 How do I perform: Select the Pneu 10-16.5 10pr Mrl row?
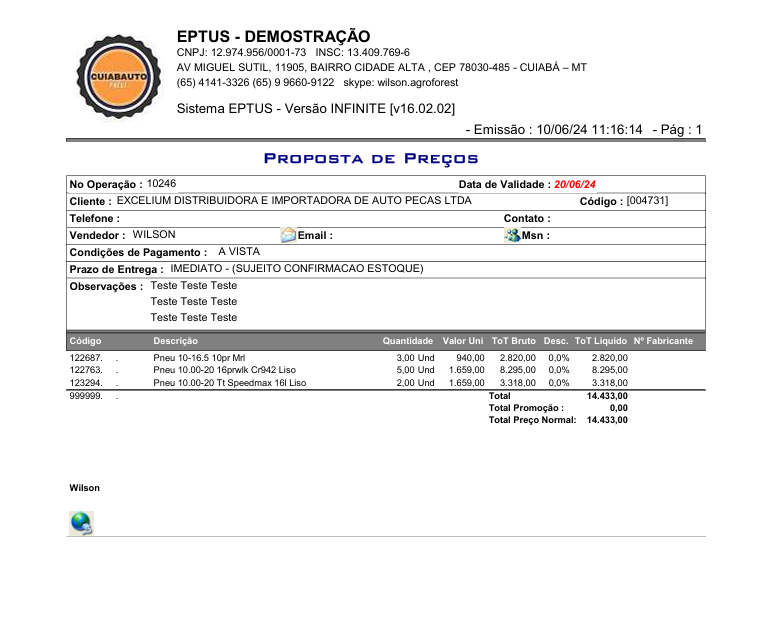(x=199, y=357)
